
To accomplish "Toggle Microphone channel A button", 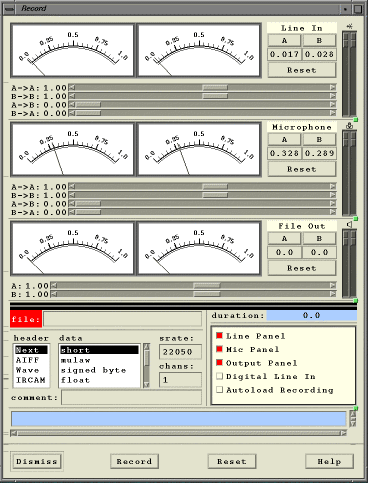I will [284, 139].
